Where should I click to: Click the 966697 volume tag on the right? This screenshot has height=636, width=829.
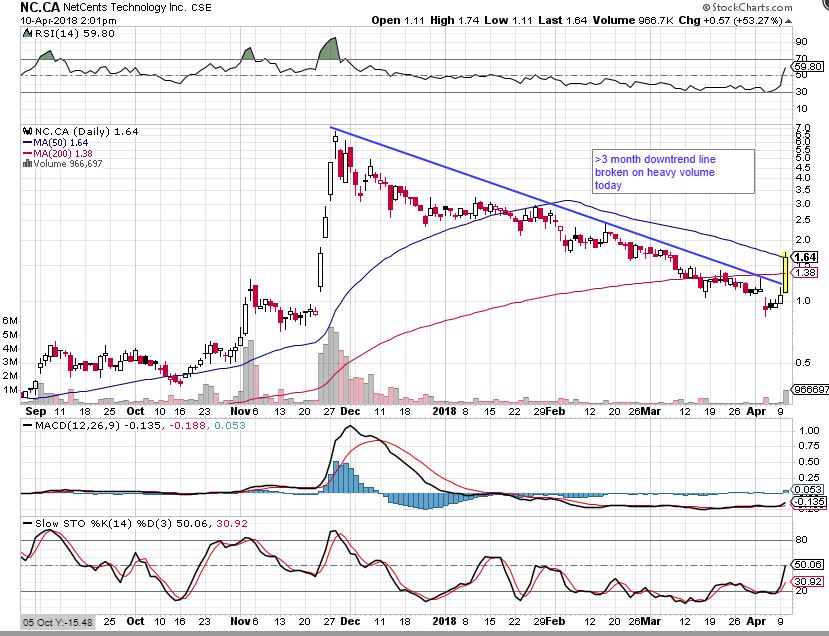[811, 389]
